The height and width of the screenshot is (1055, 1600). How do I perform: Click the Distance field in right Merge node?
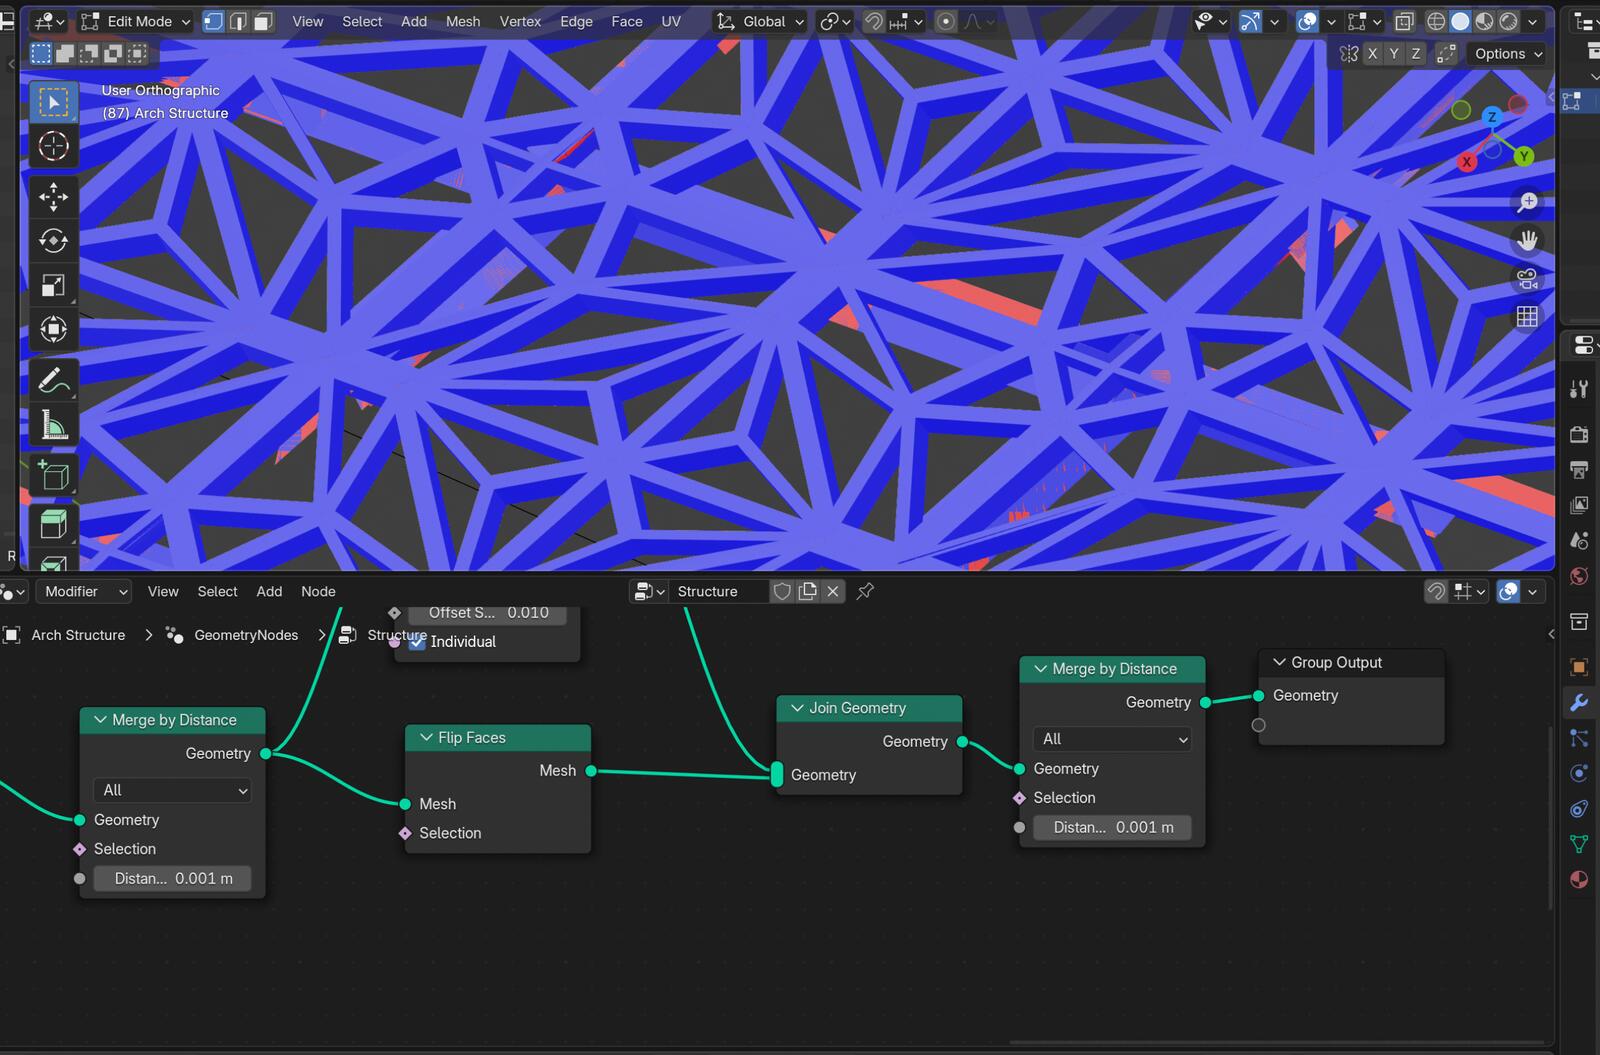[1112, 827]
